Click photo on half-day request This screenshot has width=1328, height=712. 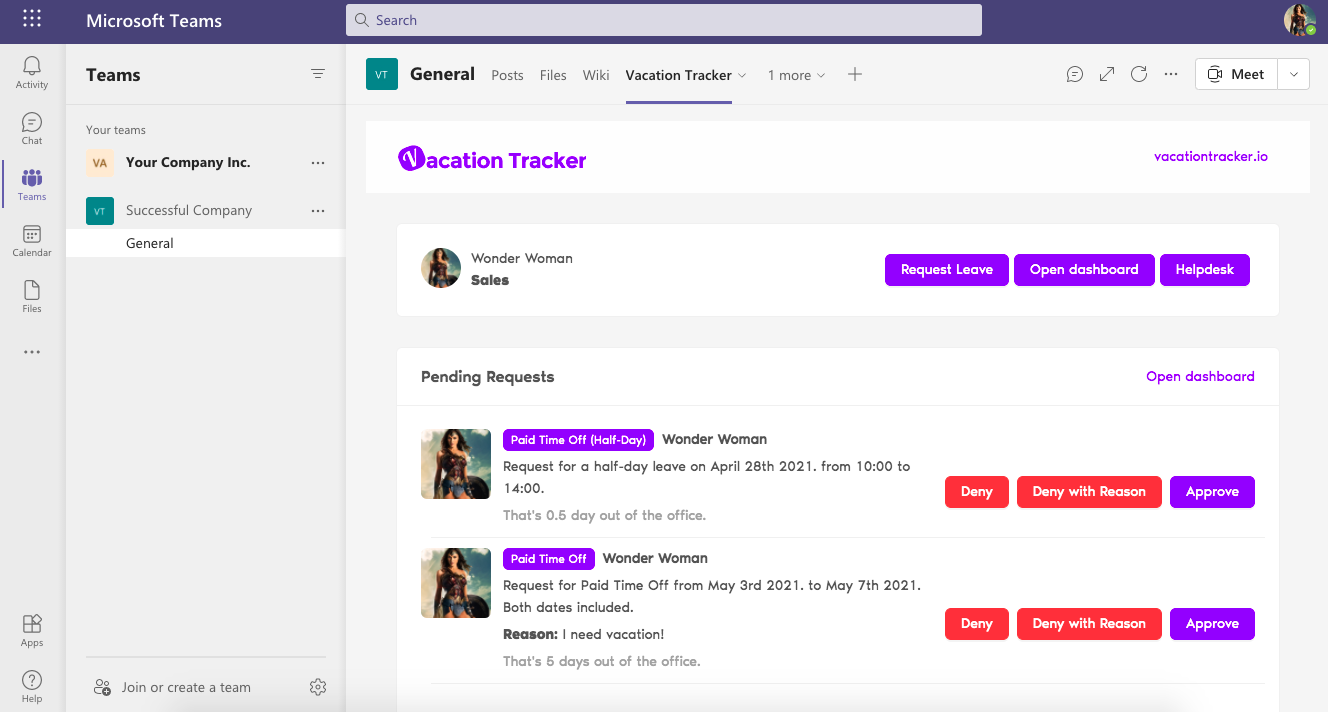[456, 464]
